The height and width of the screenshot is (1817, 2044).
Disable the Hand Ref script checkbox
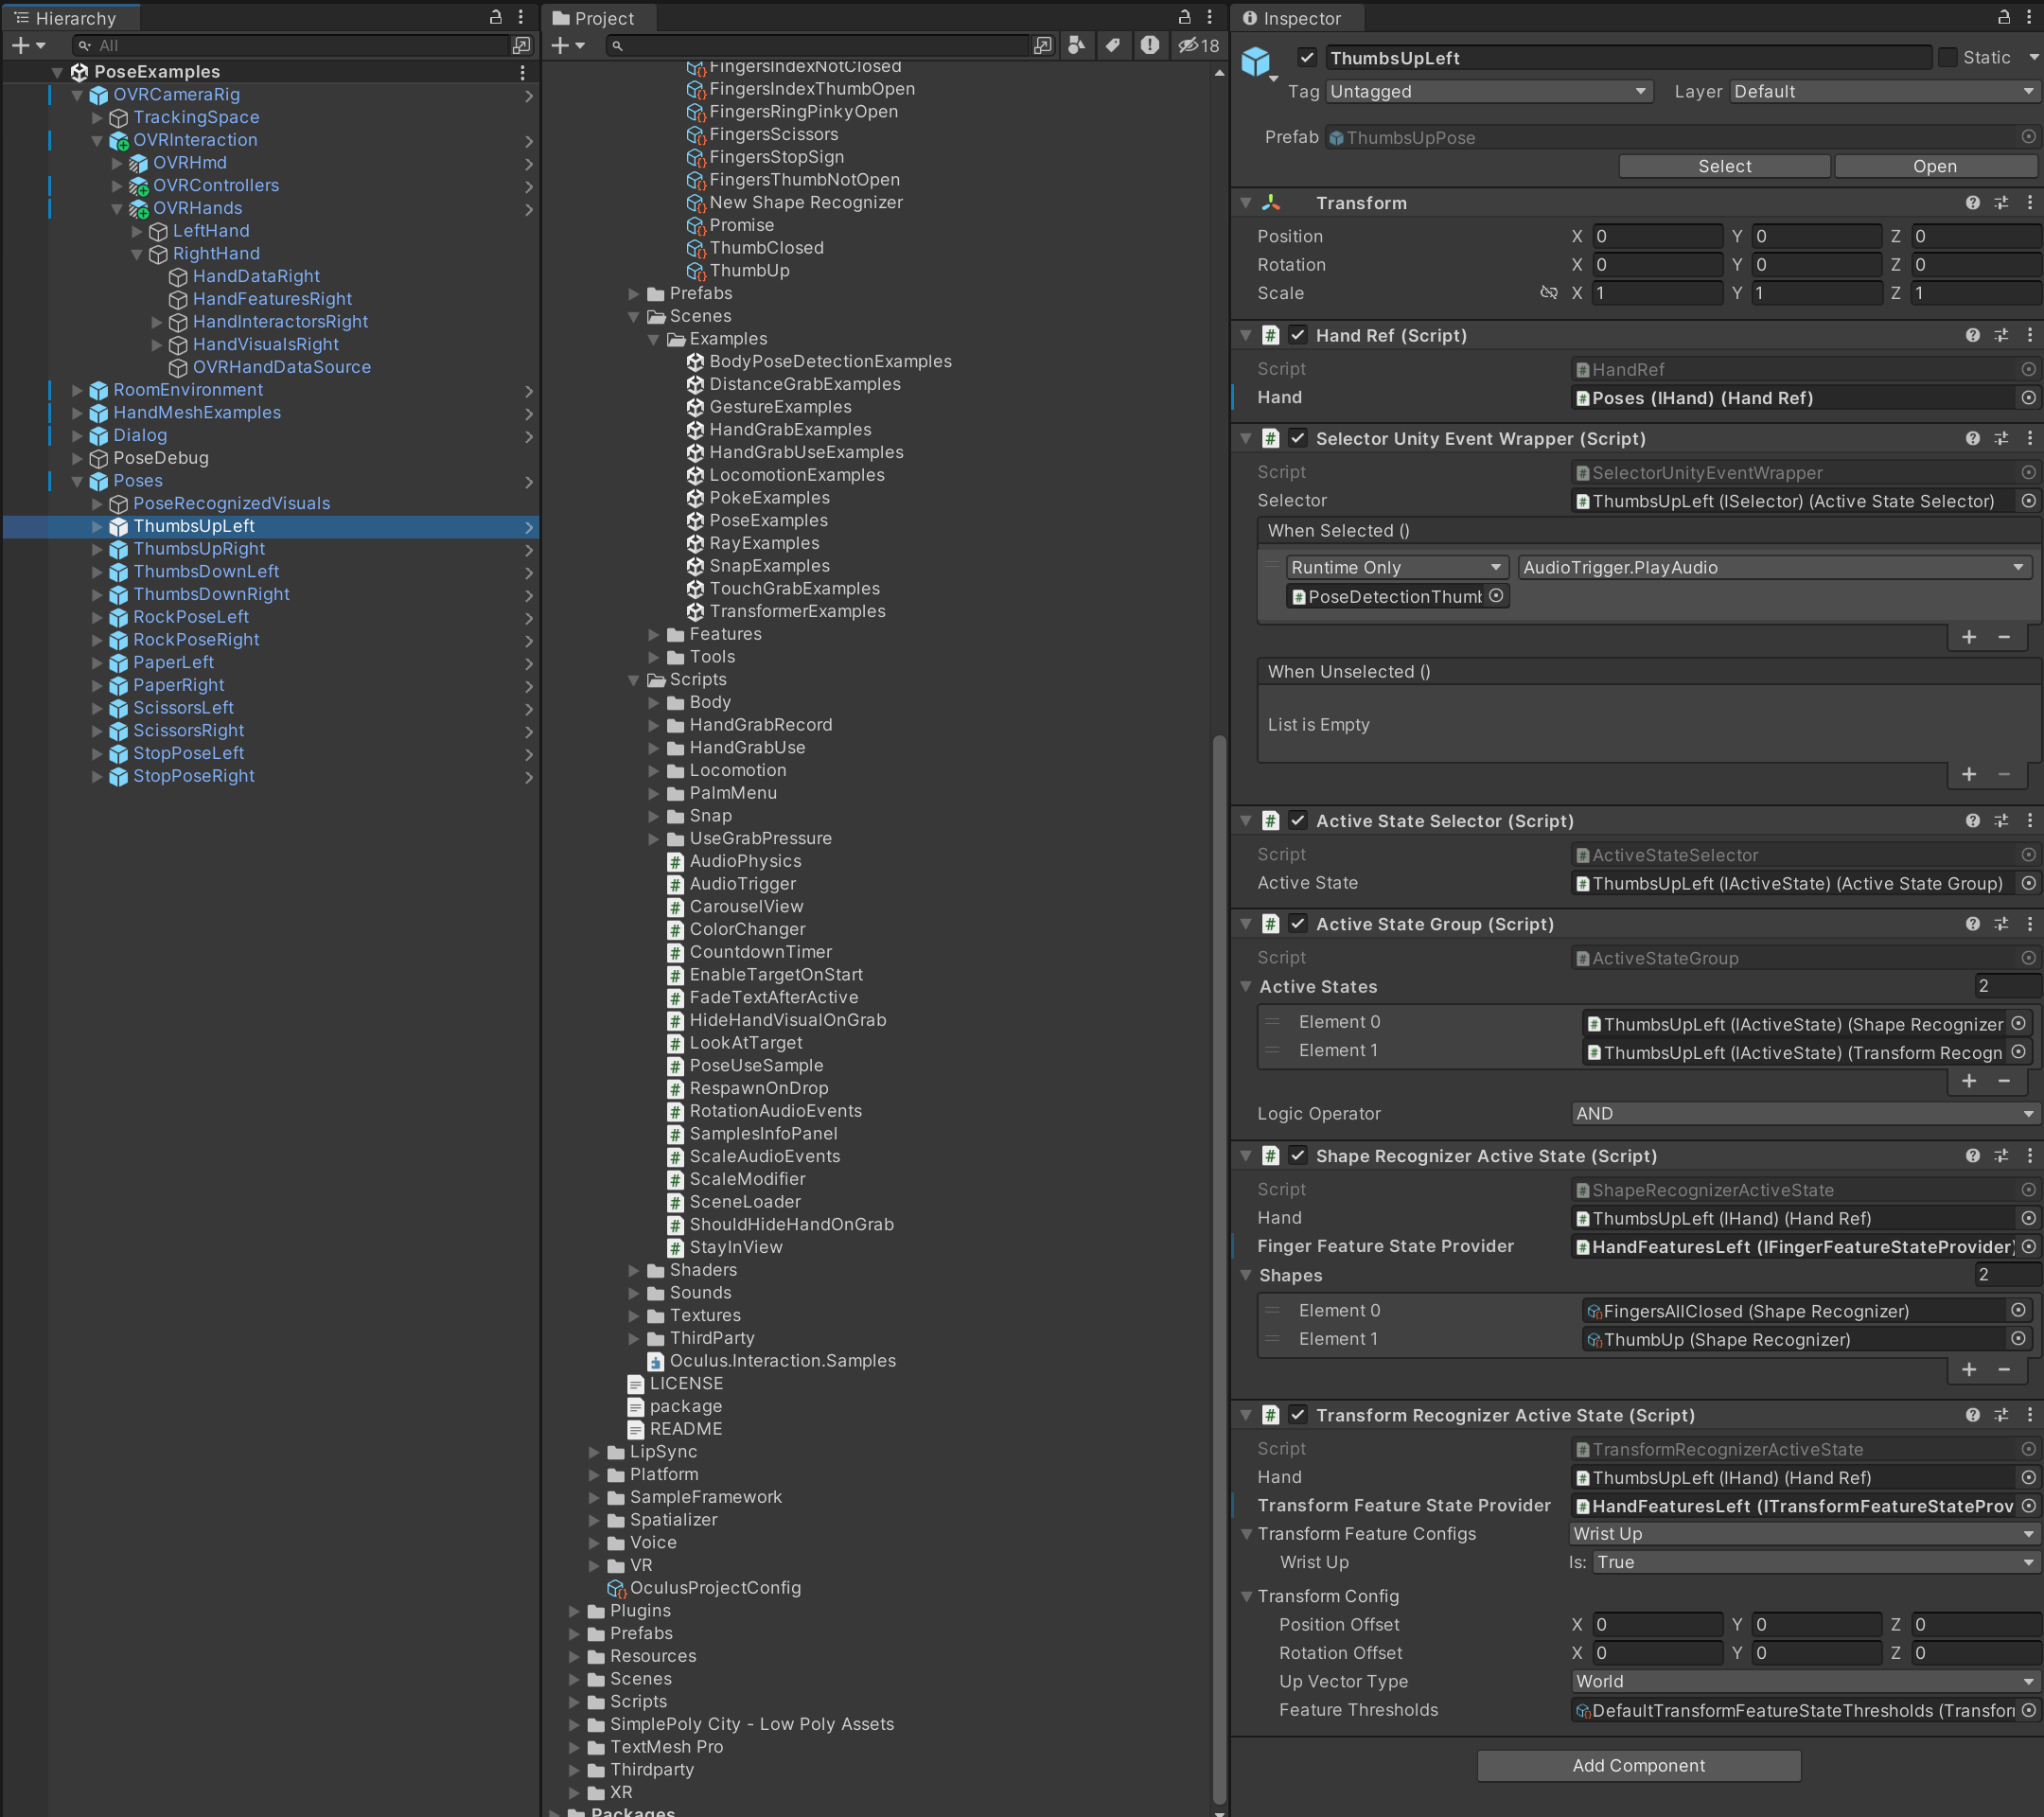click(1297, 335)
